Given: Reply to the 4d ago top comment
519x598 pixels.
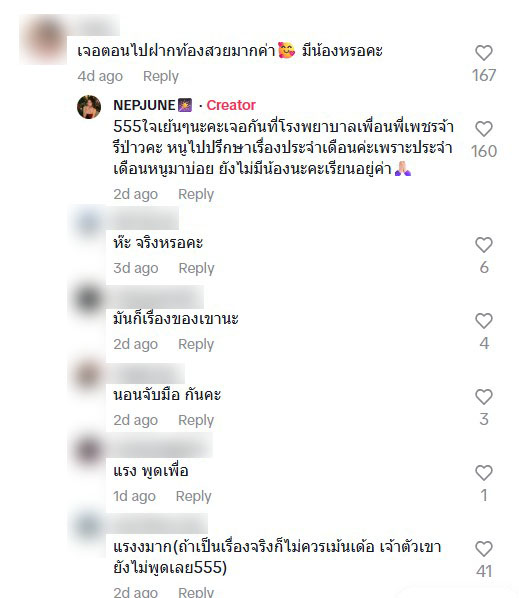Looking at the screenshot, I should point(161,76).
